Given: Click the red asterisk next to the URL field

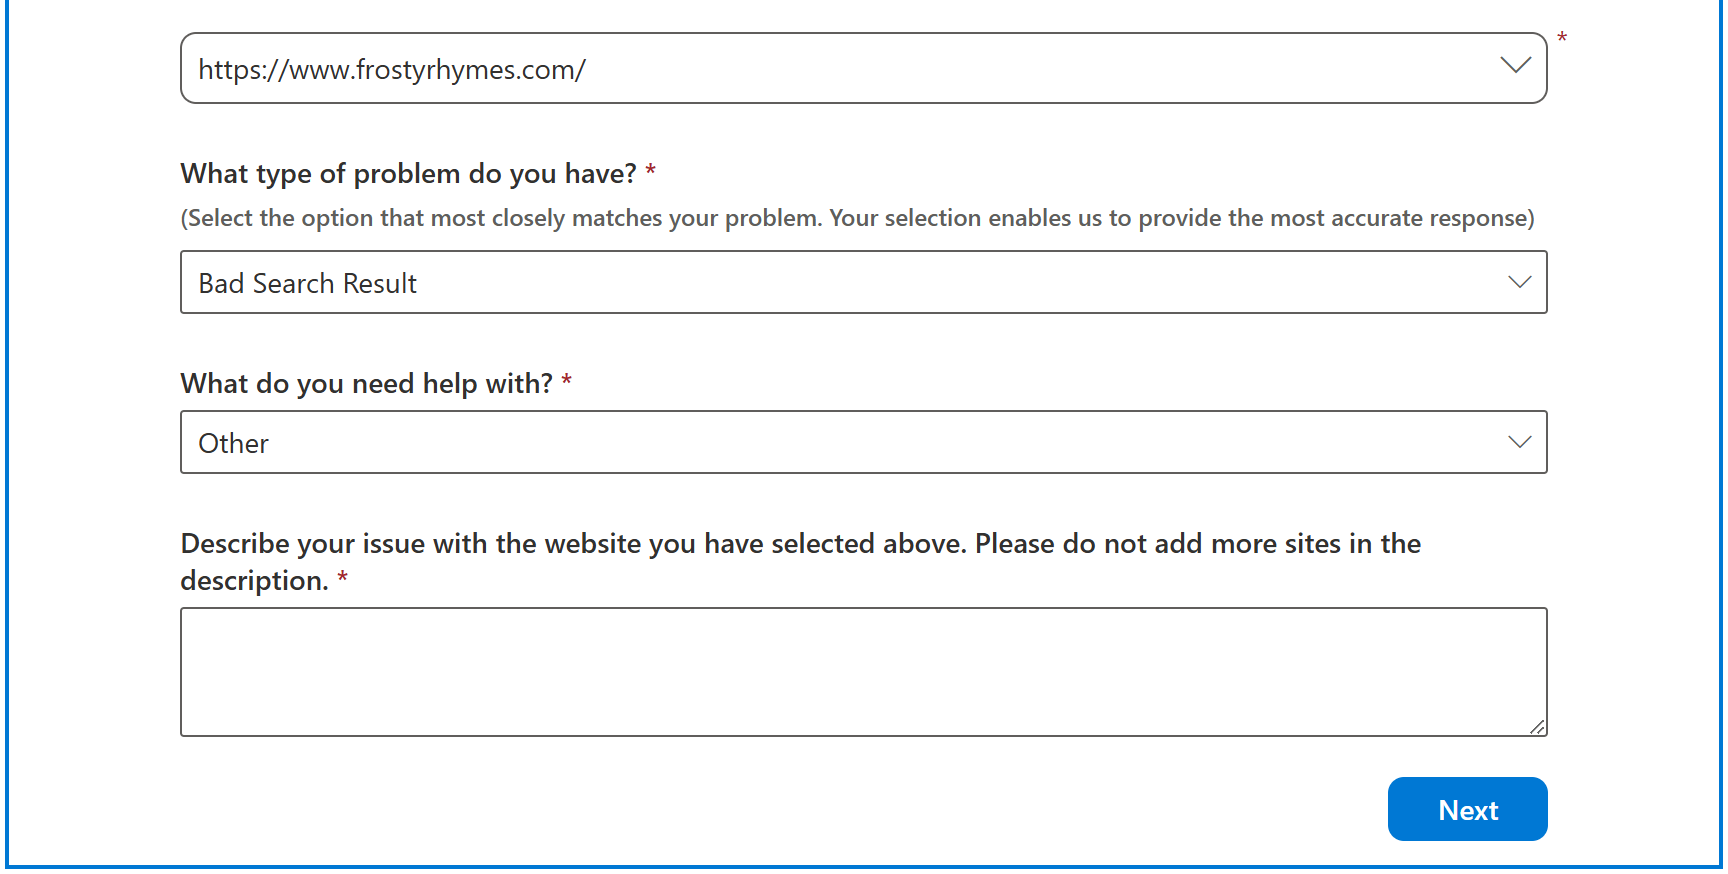Looking at the screenshot, I should pyautogui.click(x=1562, y=39).
